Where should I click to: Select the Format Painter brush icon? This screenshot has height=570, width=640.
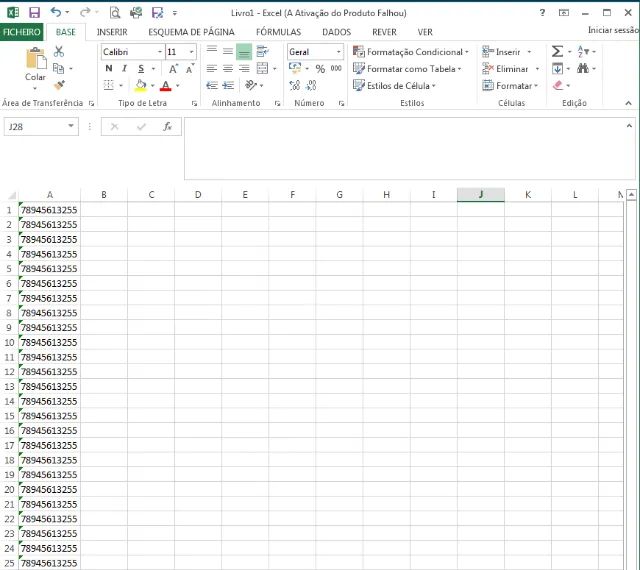pyautogui.click(x=59, y=86)
